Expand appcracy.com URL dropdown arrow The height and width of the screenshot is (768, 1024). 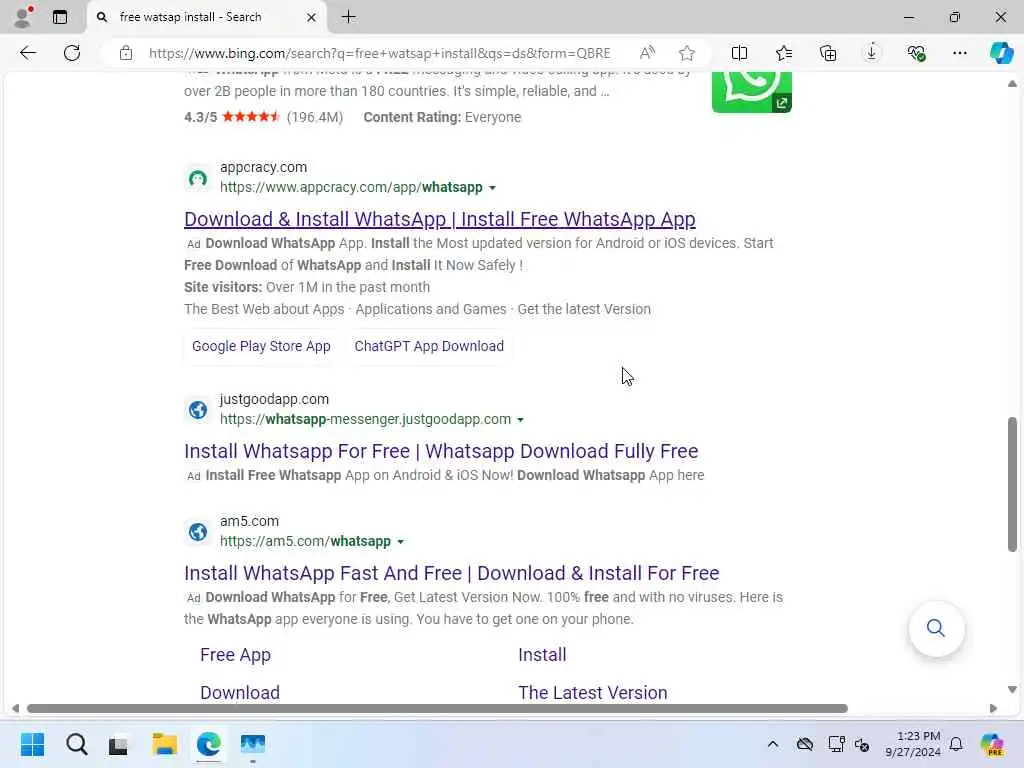point(492,188)
